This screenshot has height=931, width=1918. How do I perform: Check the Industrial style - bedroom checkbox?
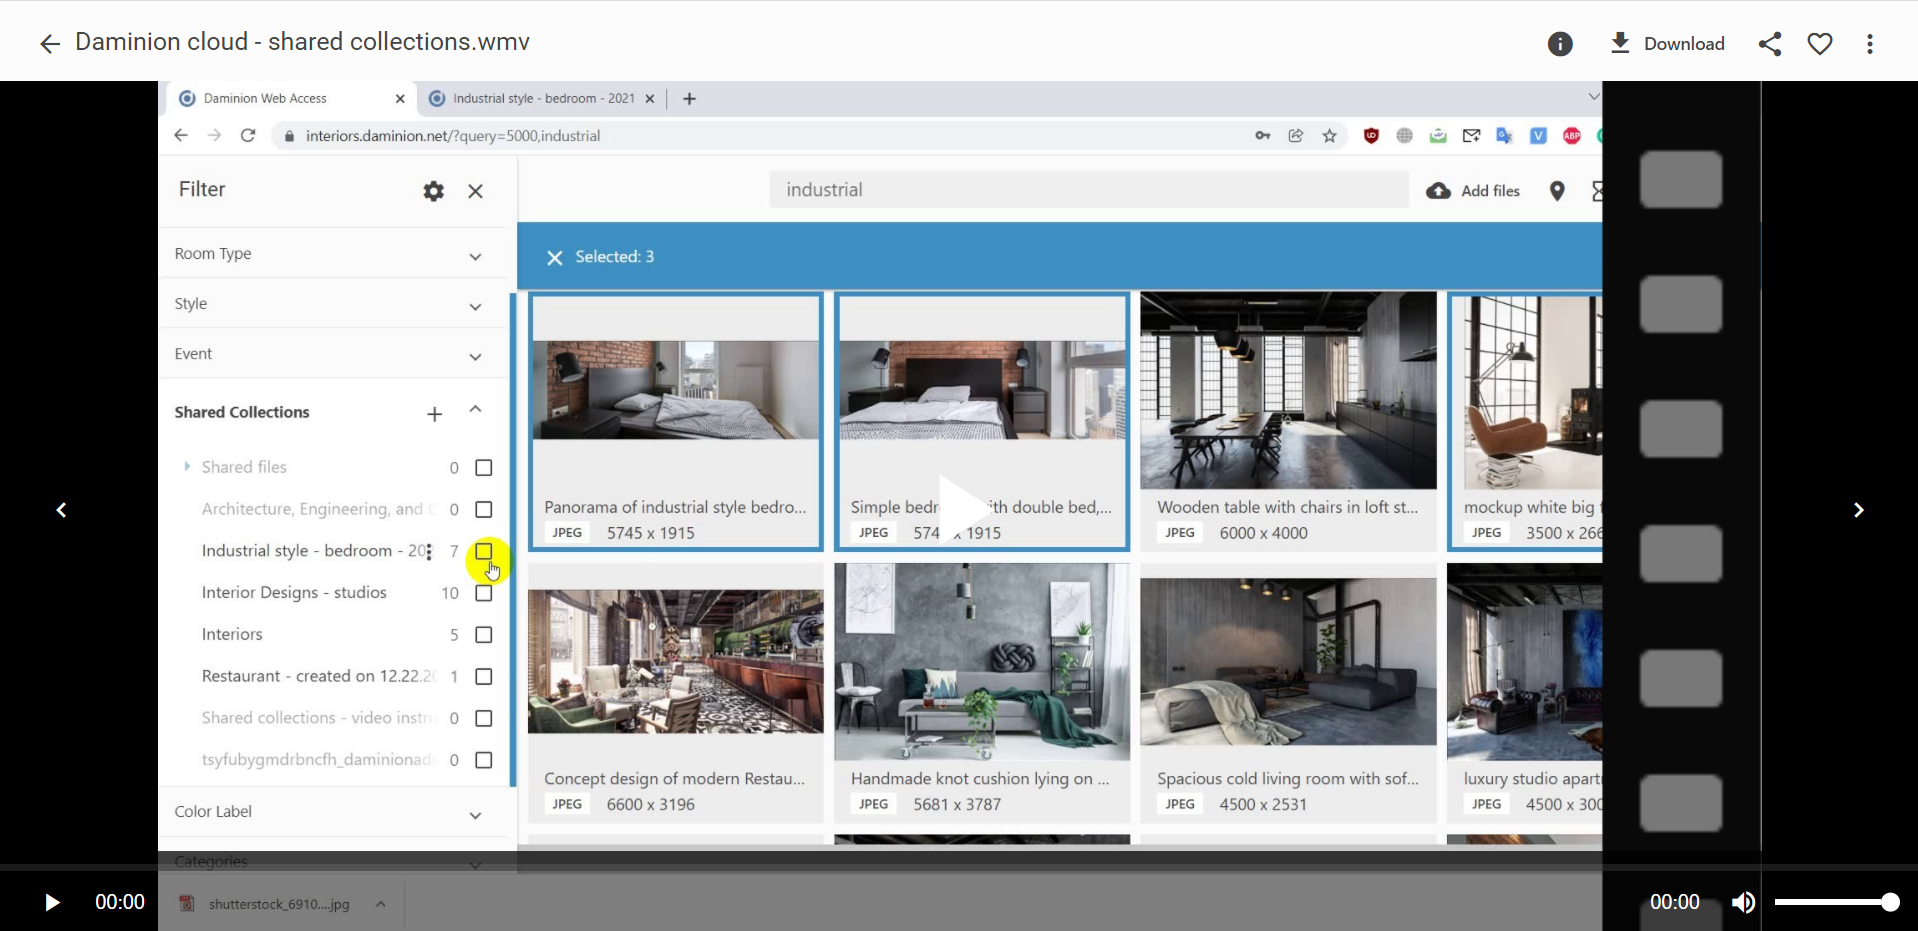[x=484, y=551]
